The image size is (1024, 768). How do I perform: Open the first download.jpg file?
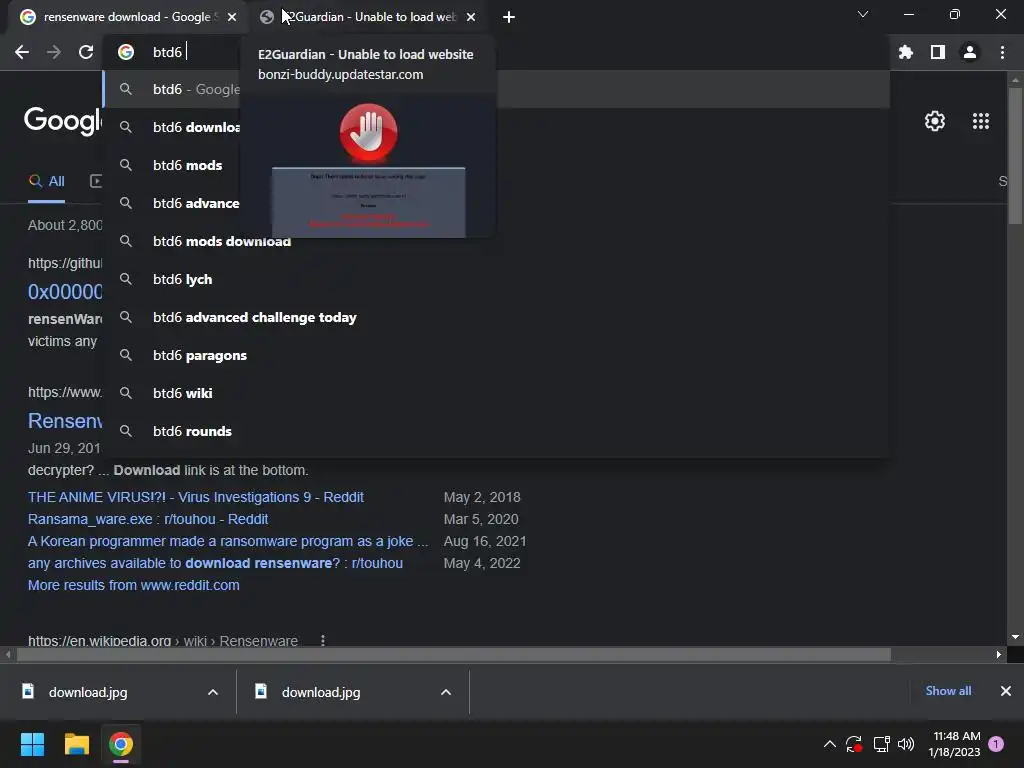point(88,692)
